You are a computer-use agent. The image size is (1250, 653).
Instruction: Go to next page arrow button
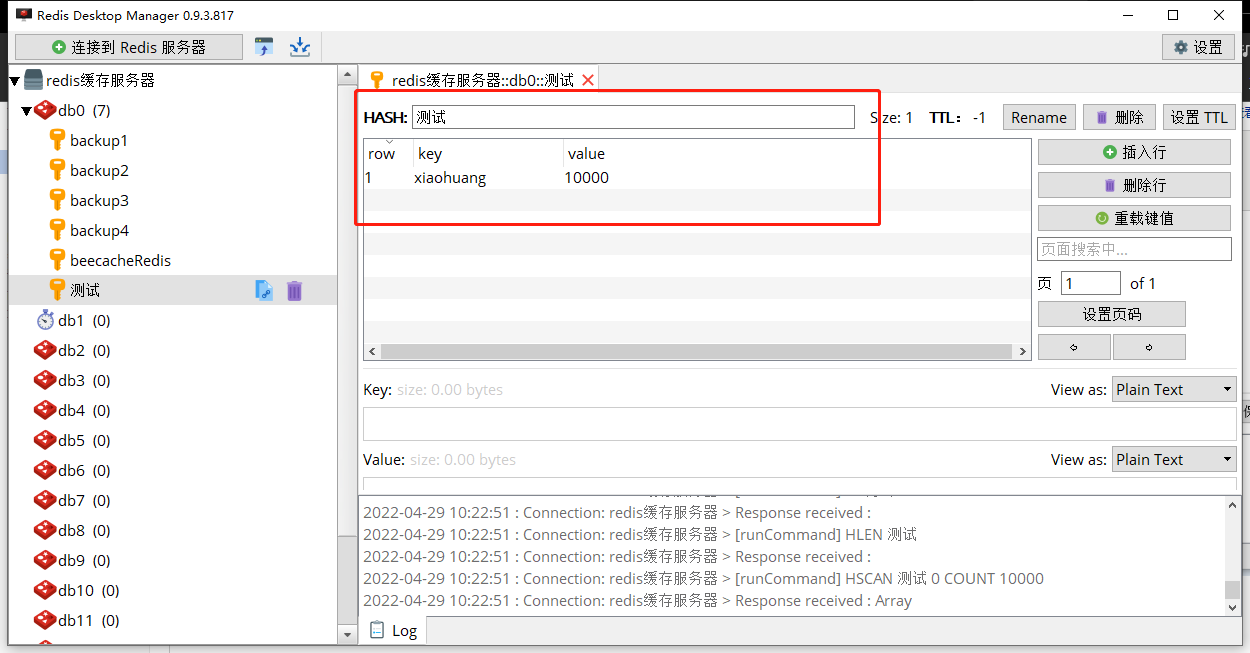(x=1149, y=347)
